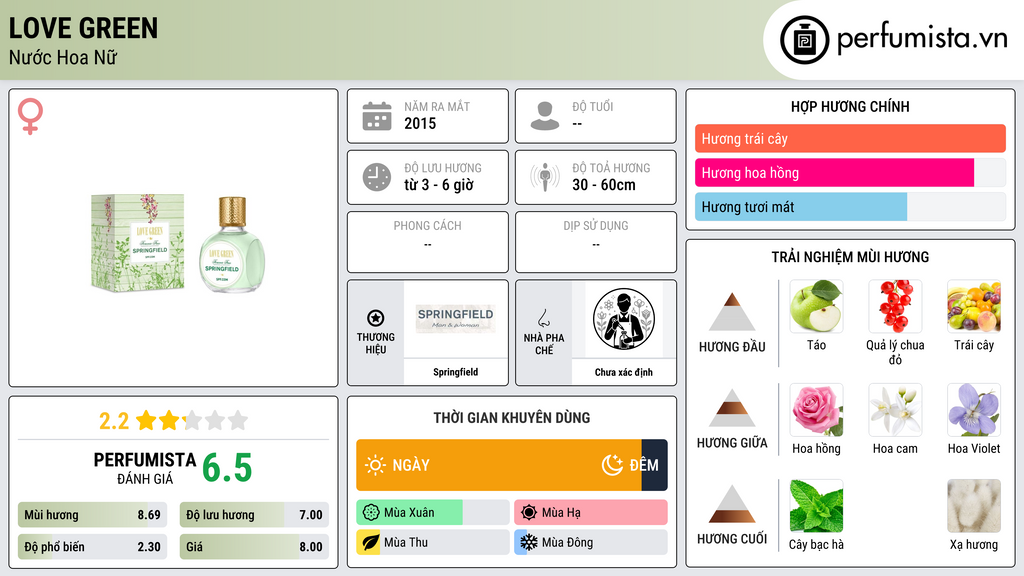The image size is (1024, 576).
Task: Click the Hương đầu pyramid icon
Action: click(x=732, y=312)
